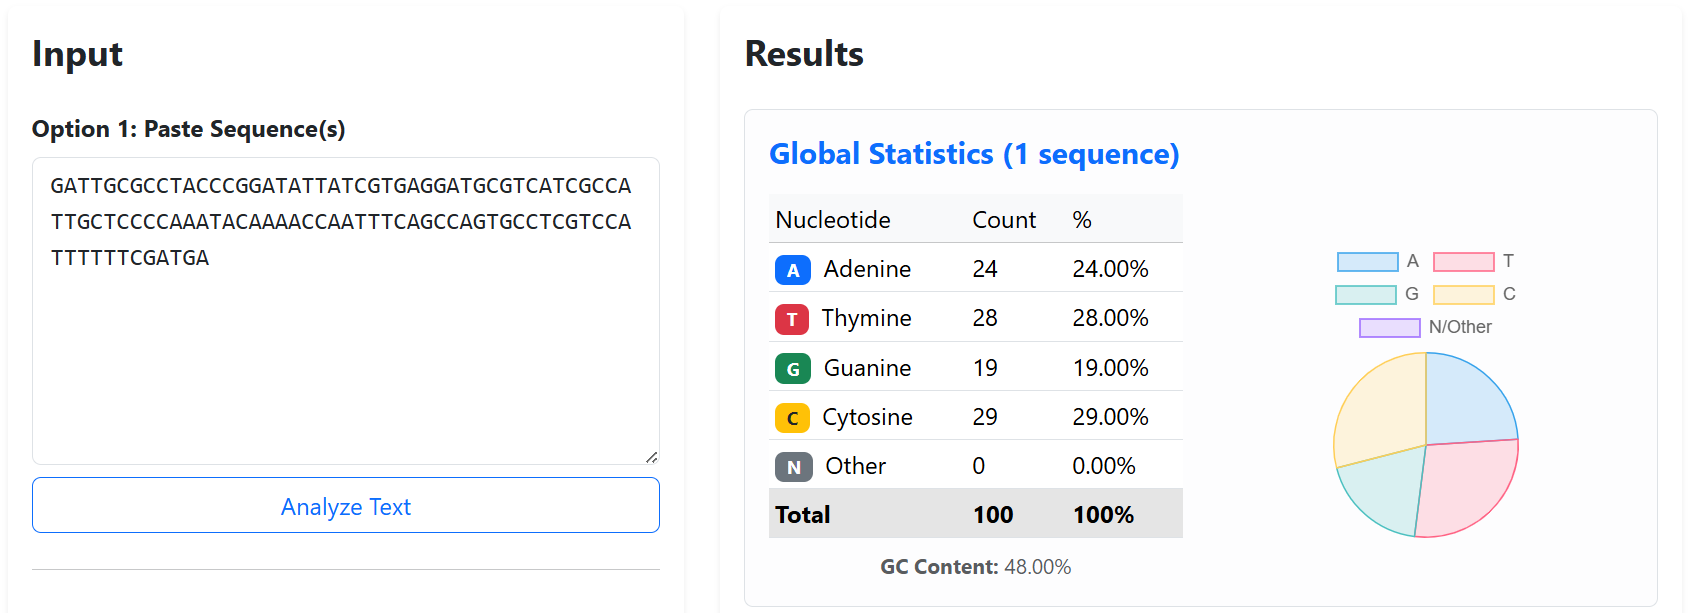Click the pink Thymine pie slice
The width and height of the screenshot is (1695, 613).
tap(1468, 488)
